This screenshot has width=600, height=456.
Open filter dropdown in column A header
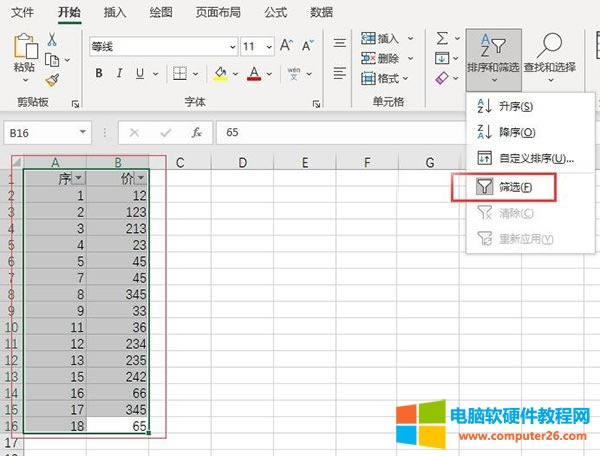(78, 177)
